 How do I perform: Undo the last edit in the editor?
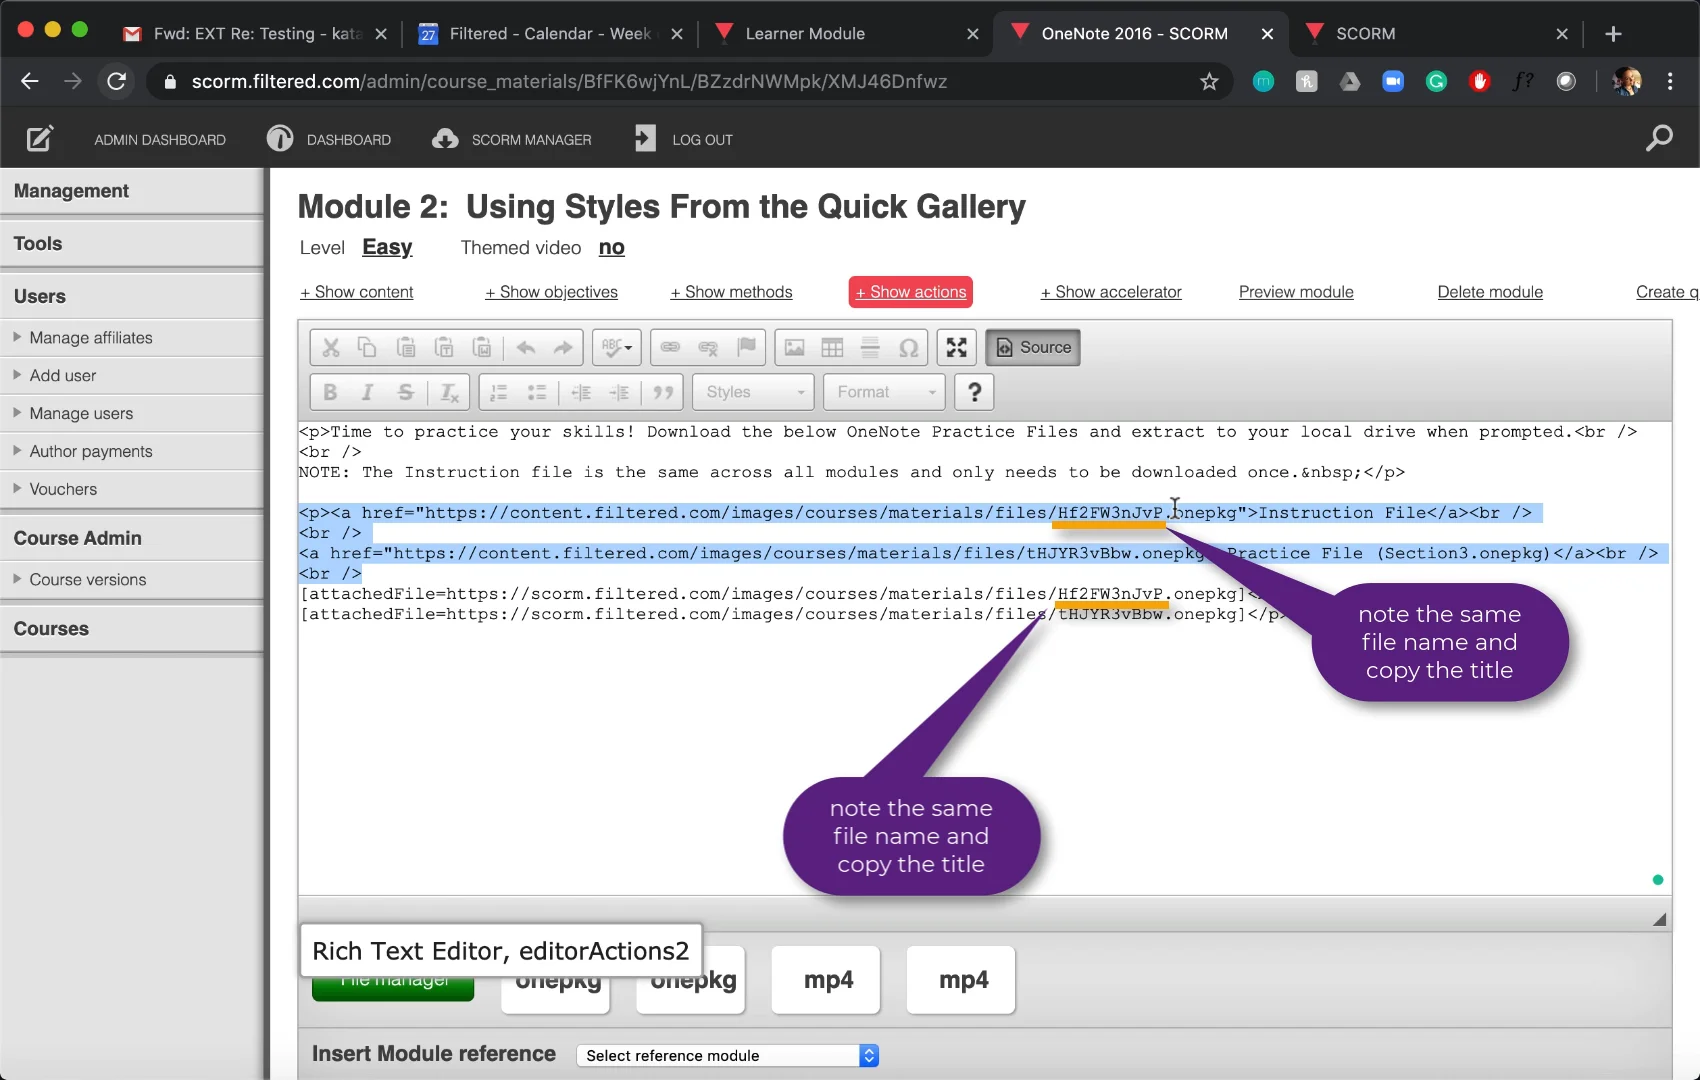527,347
